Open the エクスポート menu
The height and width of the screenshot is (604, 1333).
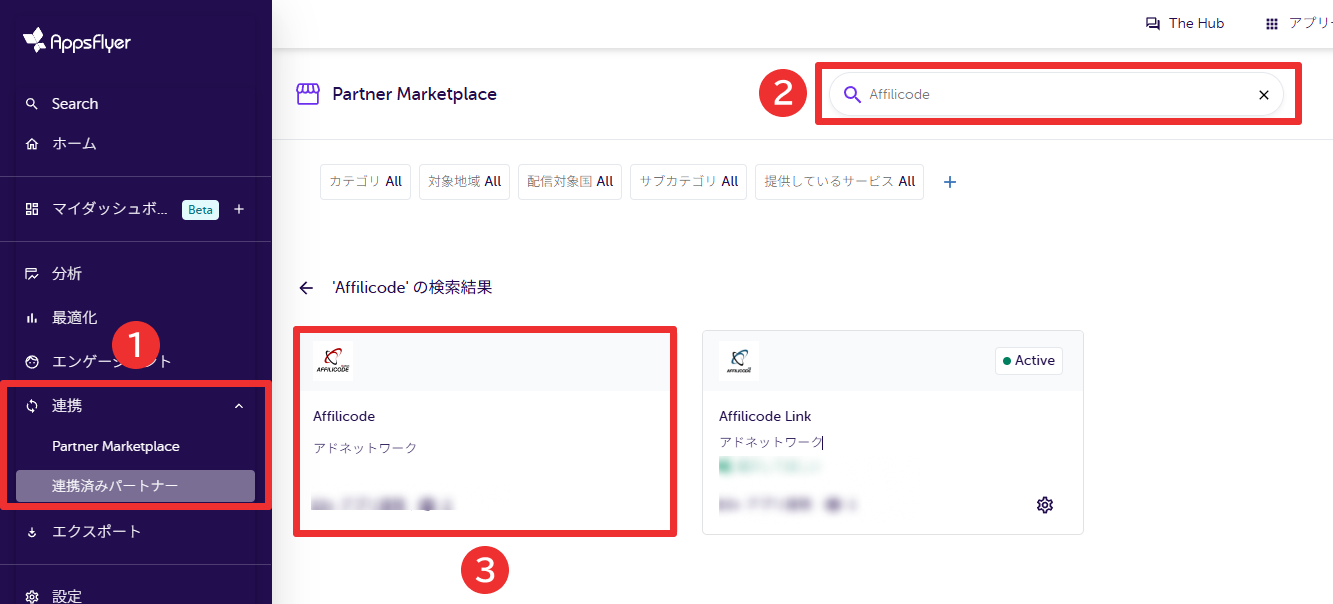pos(97,532)
